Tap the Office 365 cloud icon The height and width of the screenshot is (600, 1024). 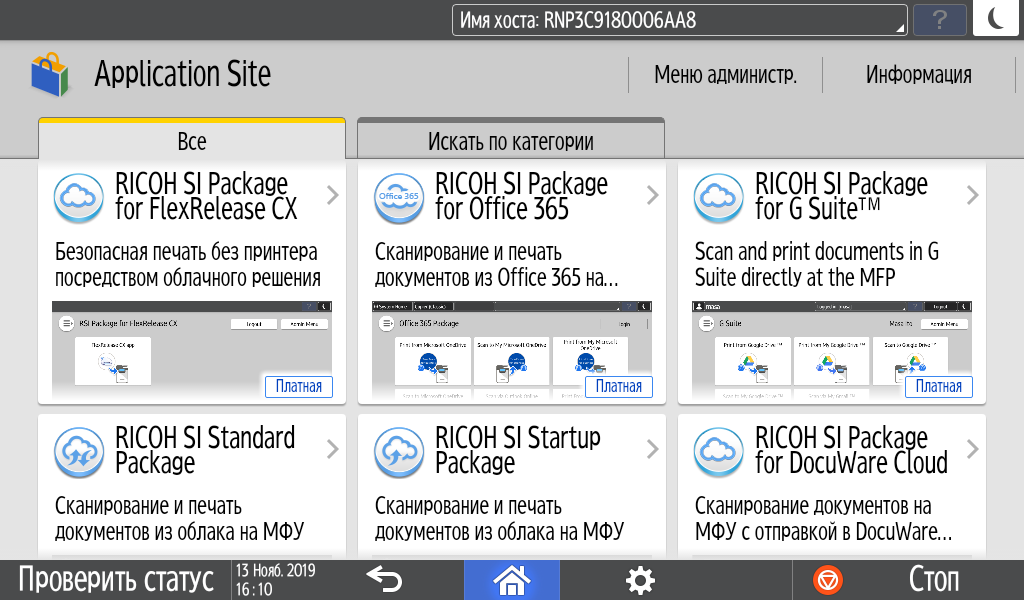pos(398,198)
